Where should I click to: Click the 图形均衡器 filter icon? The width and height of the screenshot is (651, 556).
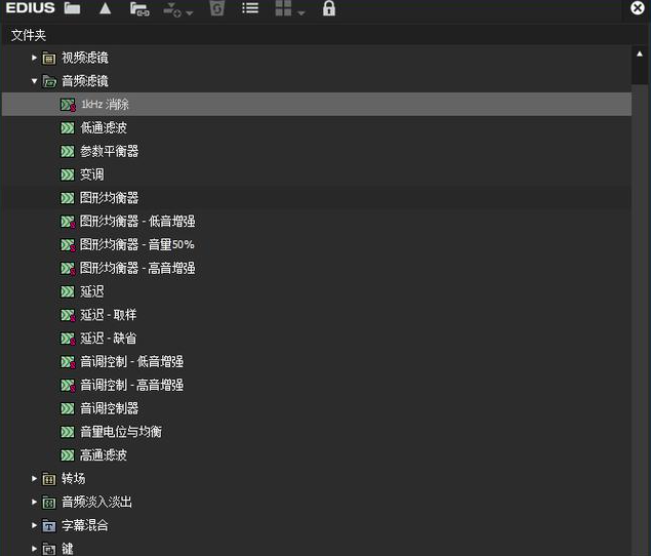coord(67,198)
